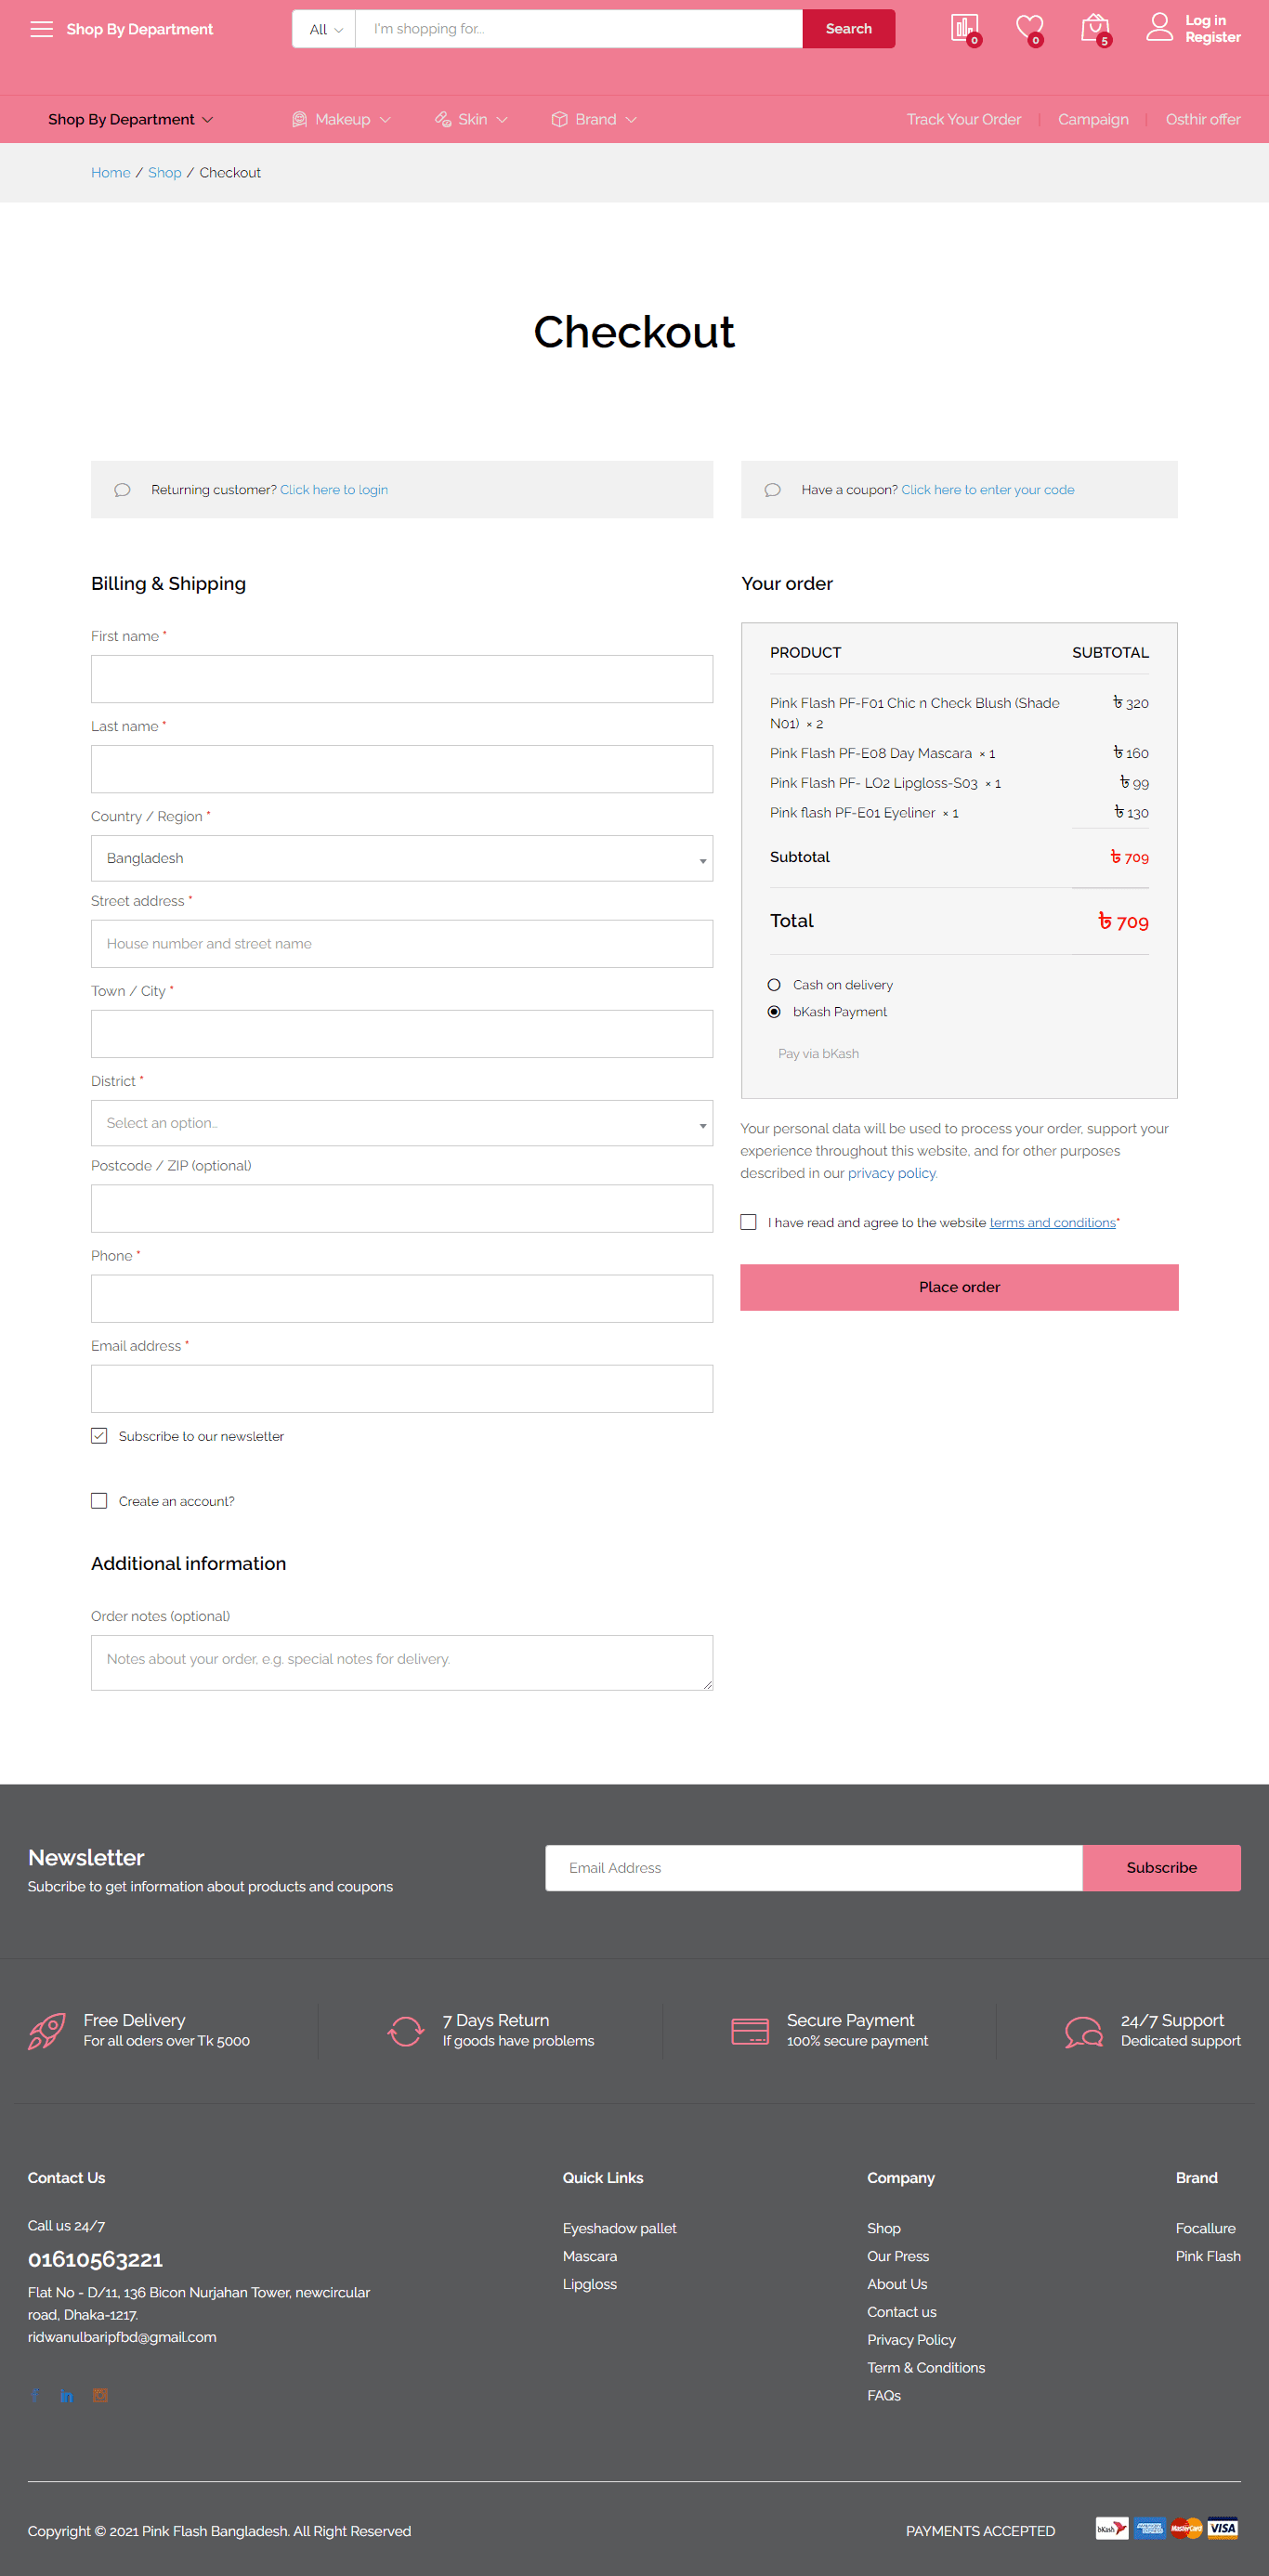This screenshot has width=1269, height=2576.
Task: Select Cash on delivery payment option
Action: pyautogui.click(x=774, y=984)
